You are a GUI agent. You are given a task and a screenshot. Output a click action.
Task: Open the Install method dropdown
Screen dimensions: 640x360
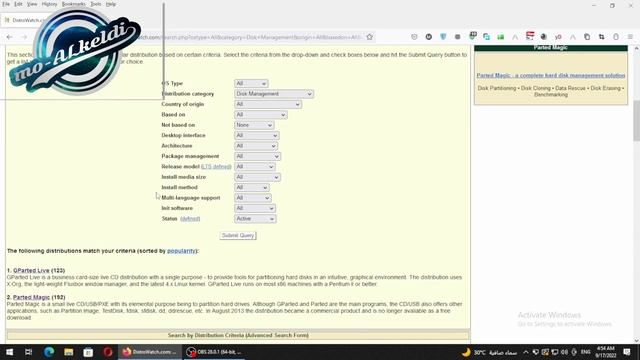coord(252,187)
